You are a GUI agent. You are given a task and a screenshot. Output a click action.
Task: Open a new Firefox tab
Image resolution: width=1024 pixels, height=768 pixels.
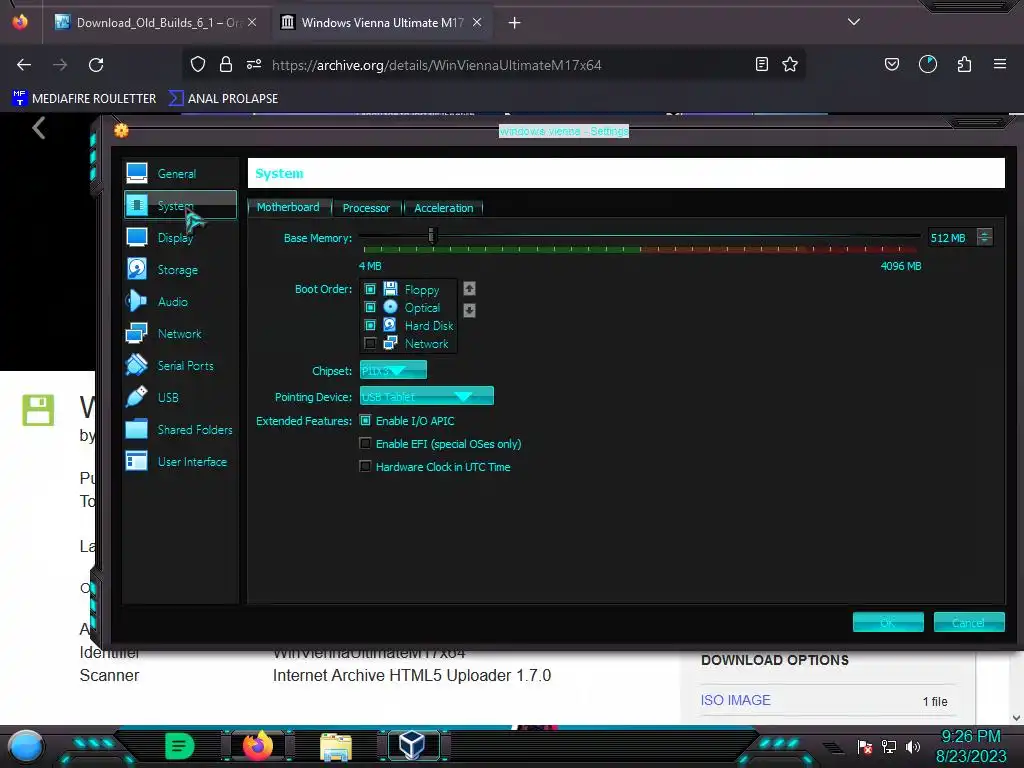point(515,23)
